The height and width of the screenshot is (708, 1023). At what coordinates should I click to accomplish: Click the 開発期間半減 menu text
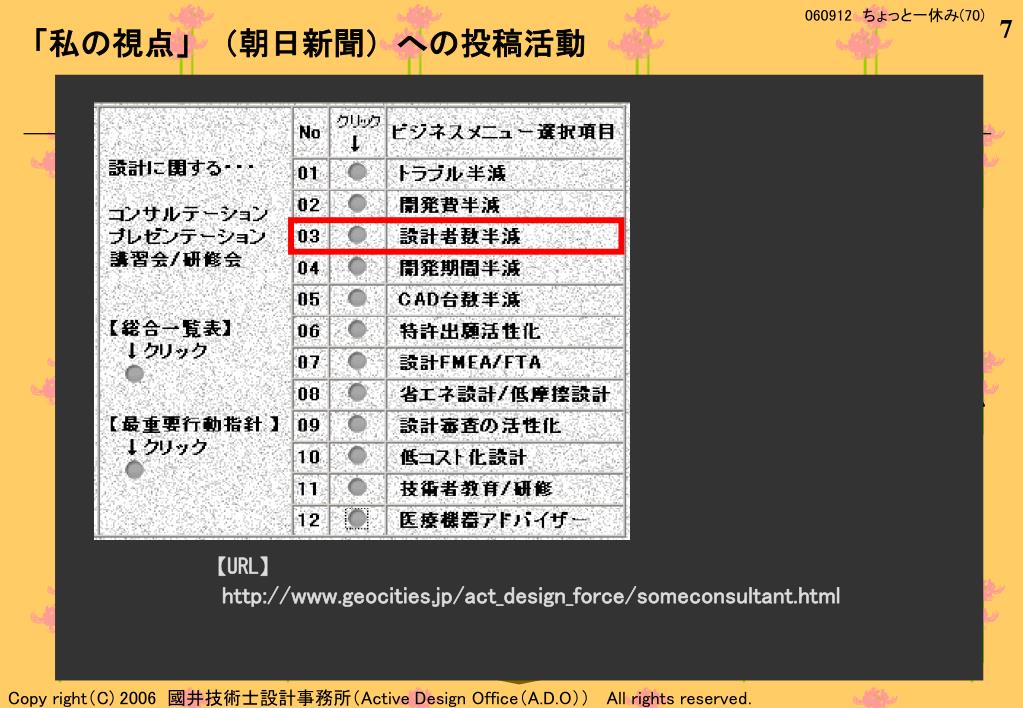460,268
